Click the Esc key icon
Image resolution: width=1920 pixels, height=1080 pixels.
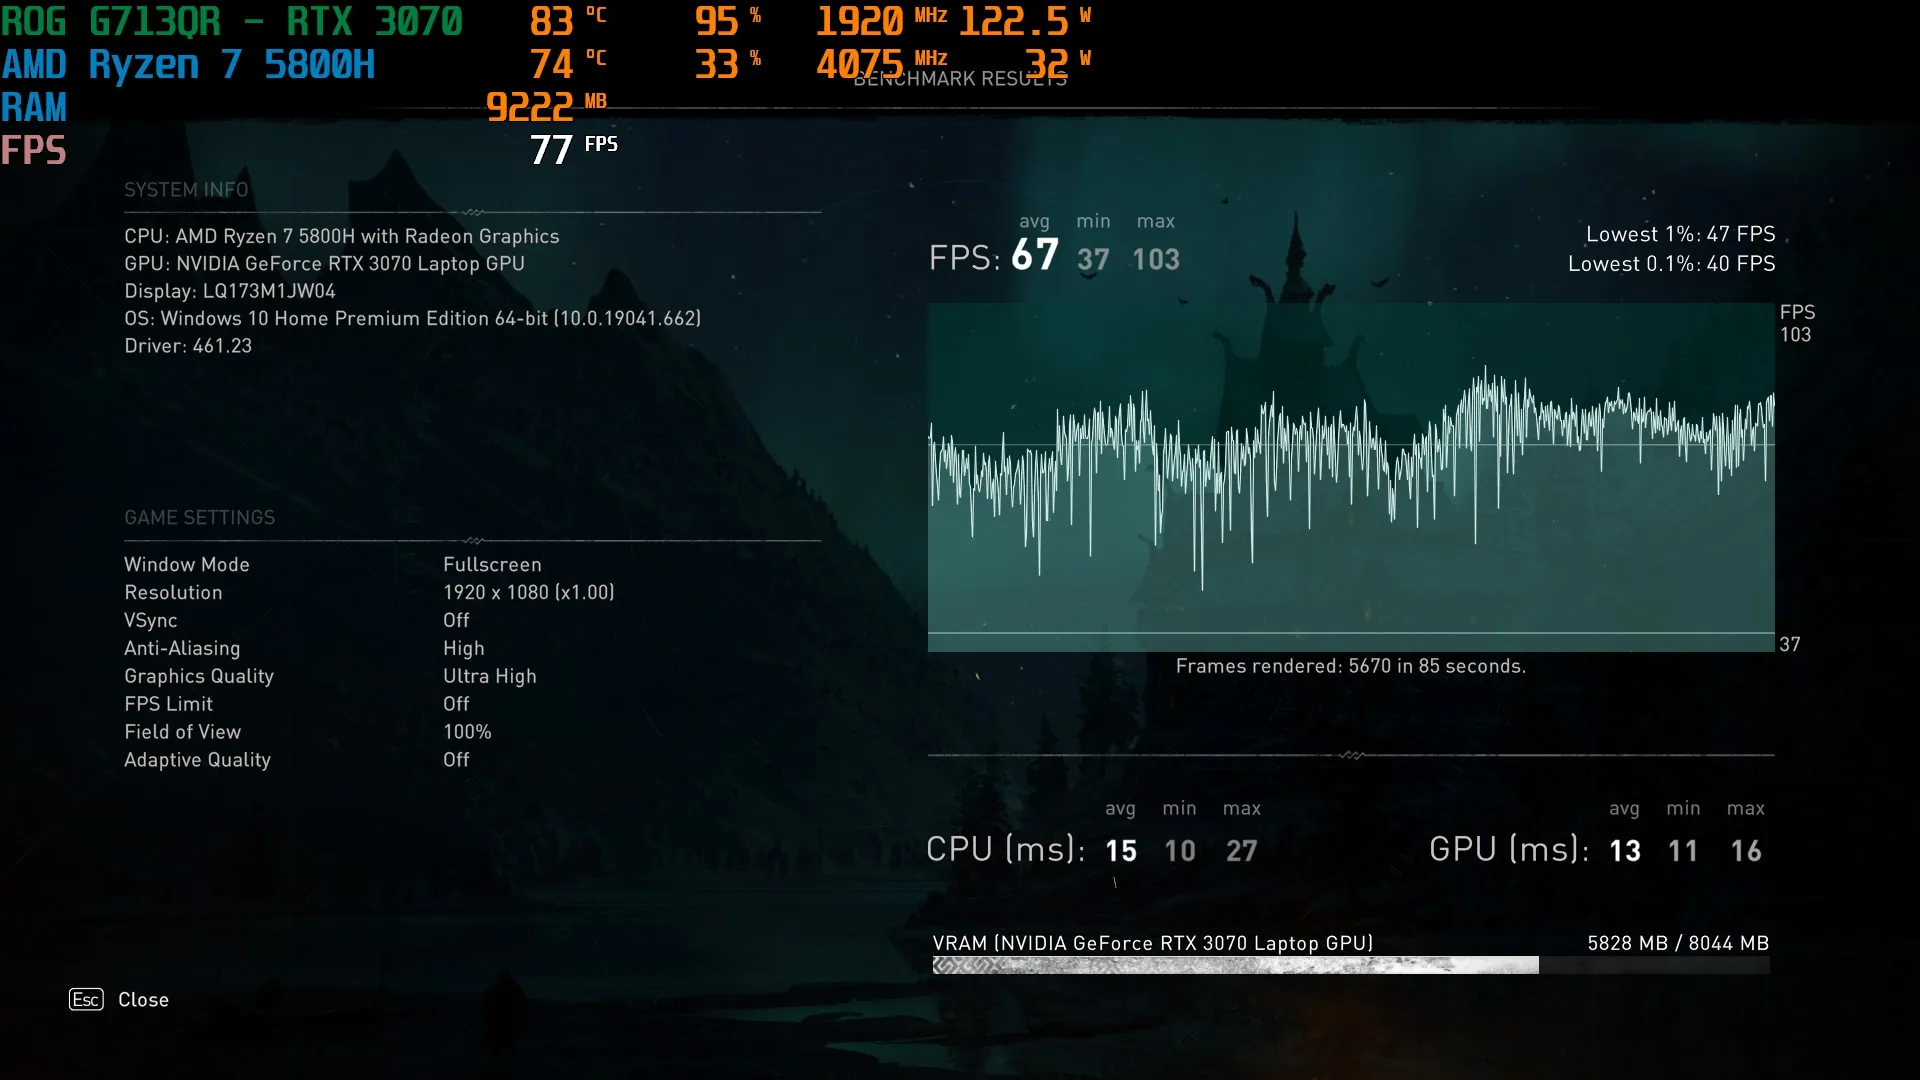point(86,999)
